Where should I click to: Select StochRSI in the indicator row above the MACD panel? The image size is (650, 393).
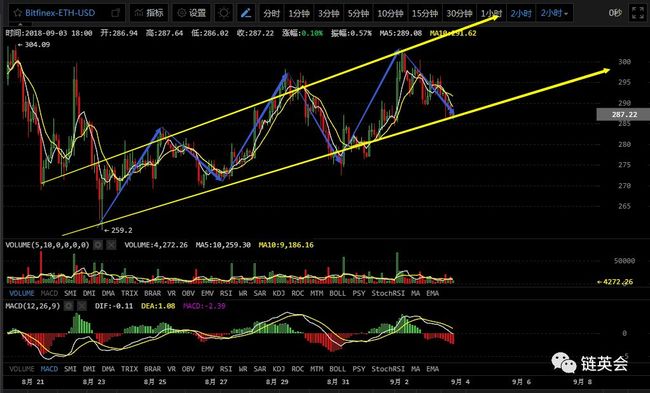point(388,293)
